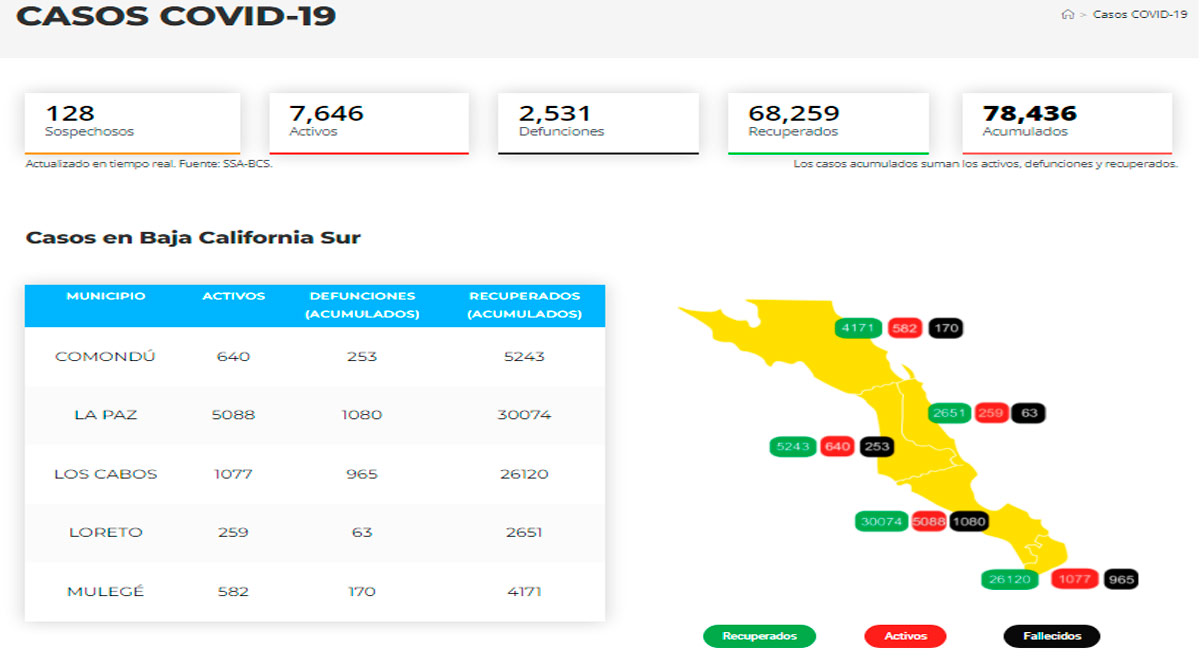
Task: Click La Paz active cases value 5088 in table
Action: pos(234,415)
